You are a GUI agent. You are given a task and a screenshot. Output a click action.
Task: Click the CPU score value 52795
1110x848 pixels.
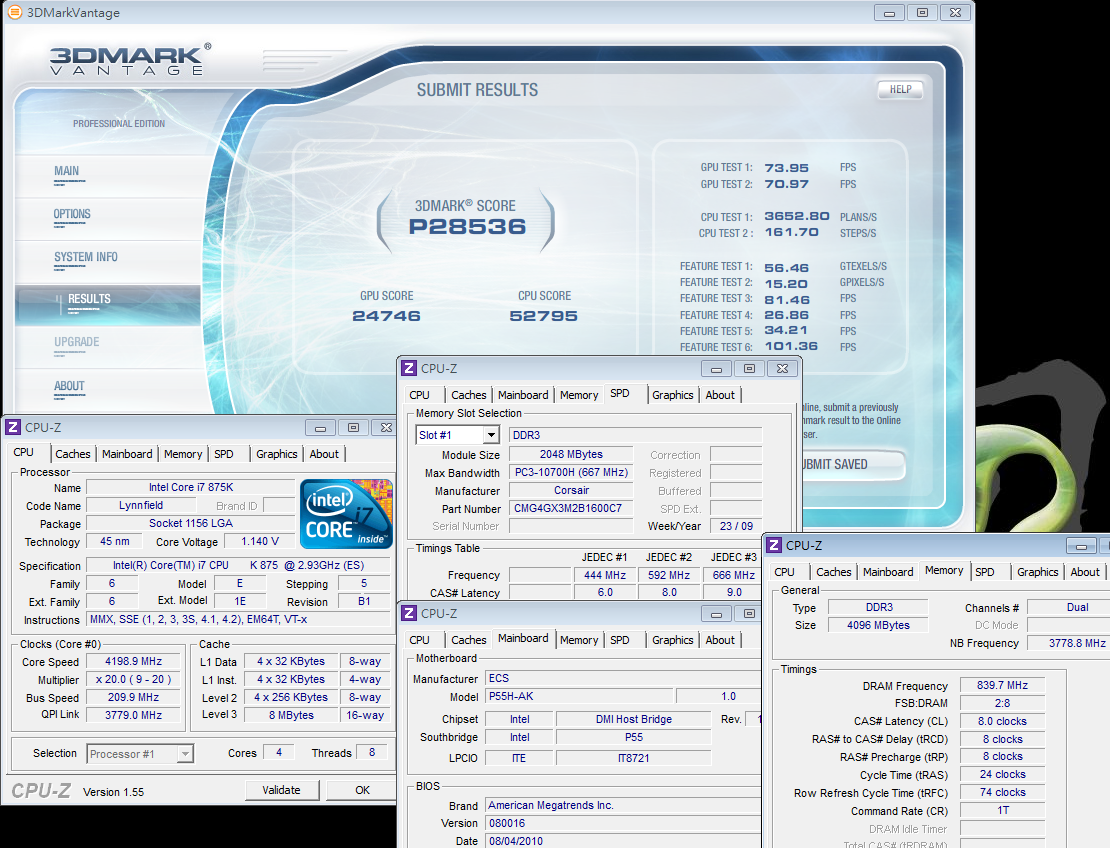544,316
